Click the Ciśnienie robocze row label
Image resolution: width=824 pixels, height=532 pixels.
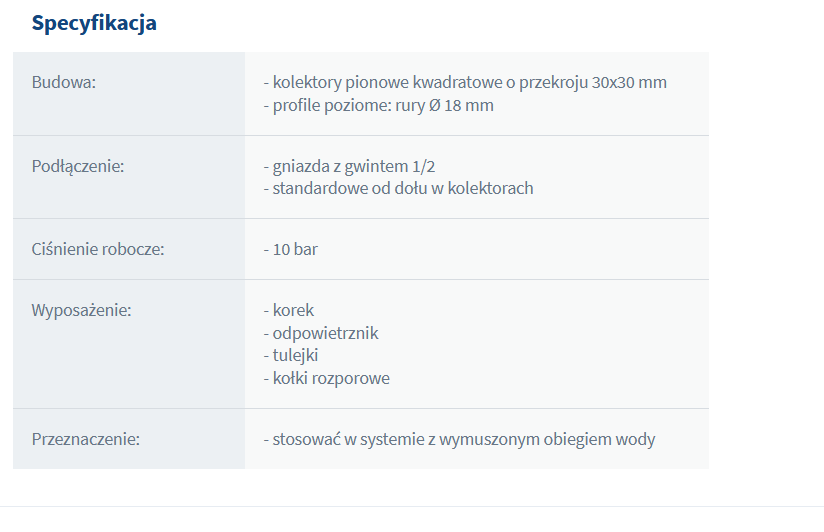(98, 249)
